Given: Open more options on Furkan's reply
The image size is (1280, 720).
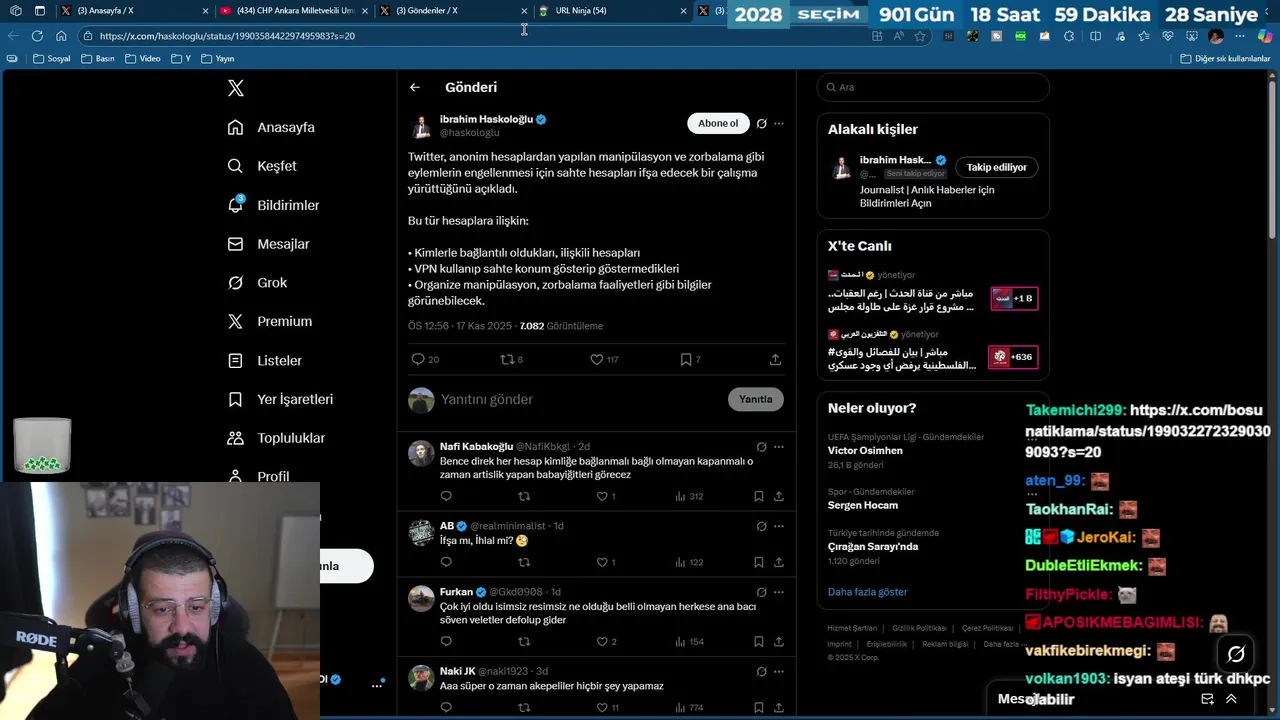Looking at the screenshot, I should coord(779,592).
